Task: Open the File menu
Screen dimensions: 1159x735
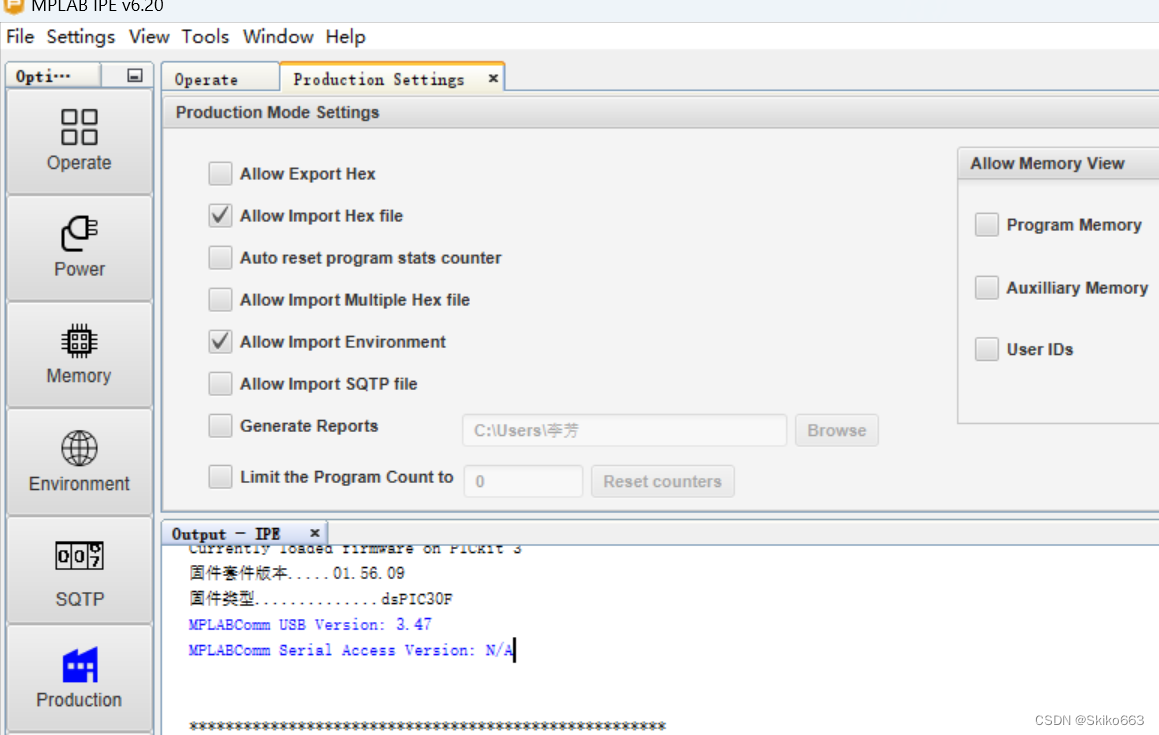Action: pos(20,36)
